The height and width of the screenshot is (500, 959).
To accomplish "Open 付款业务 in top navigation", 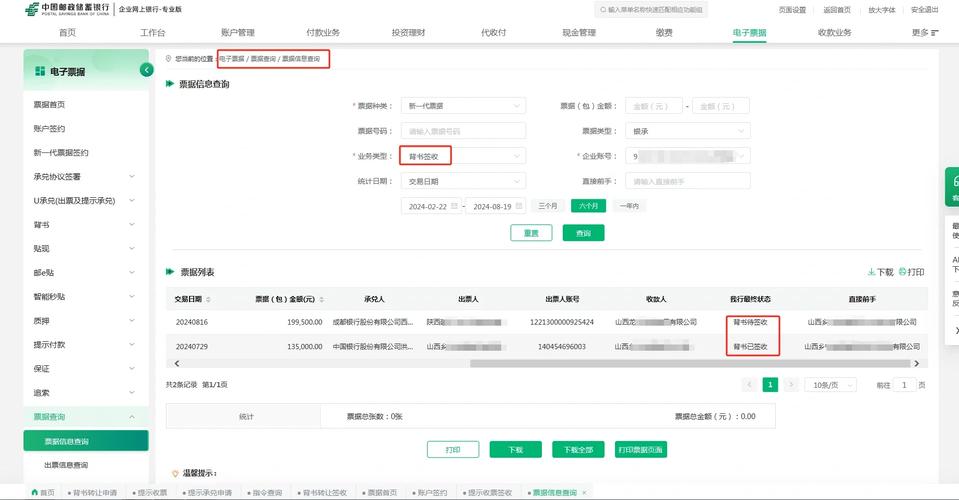I will [x=323, y=32].
